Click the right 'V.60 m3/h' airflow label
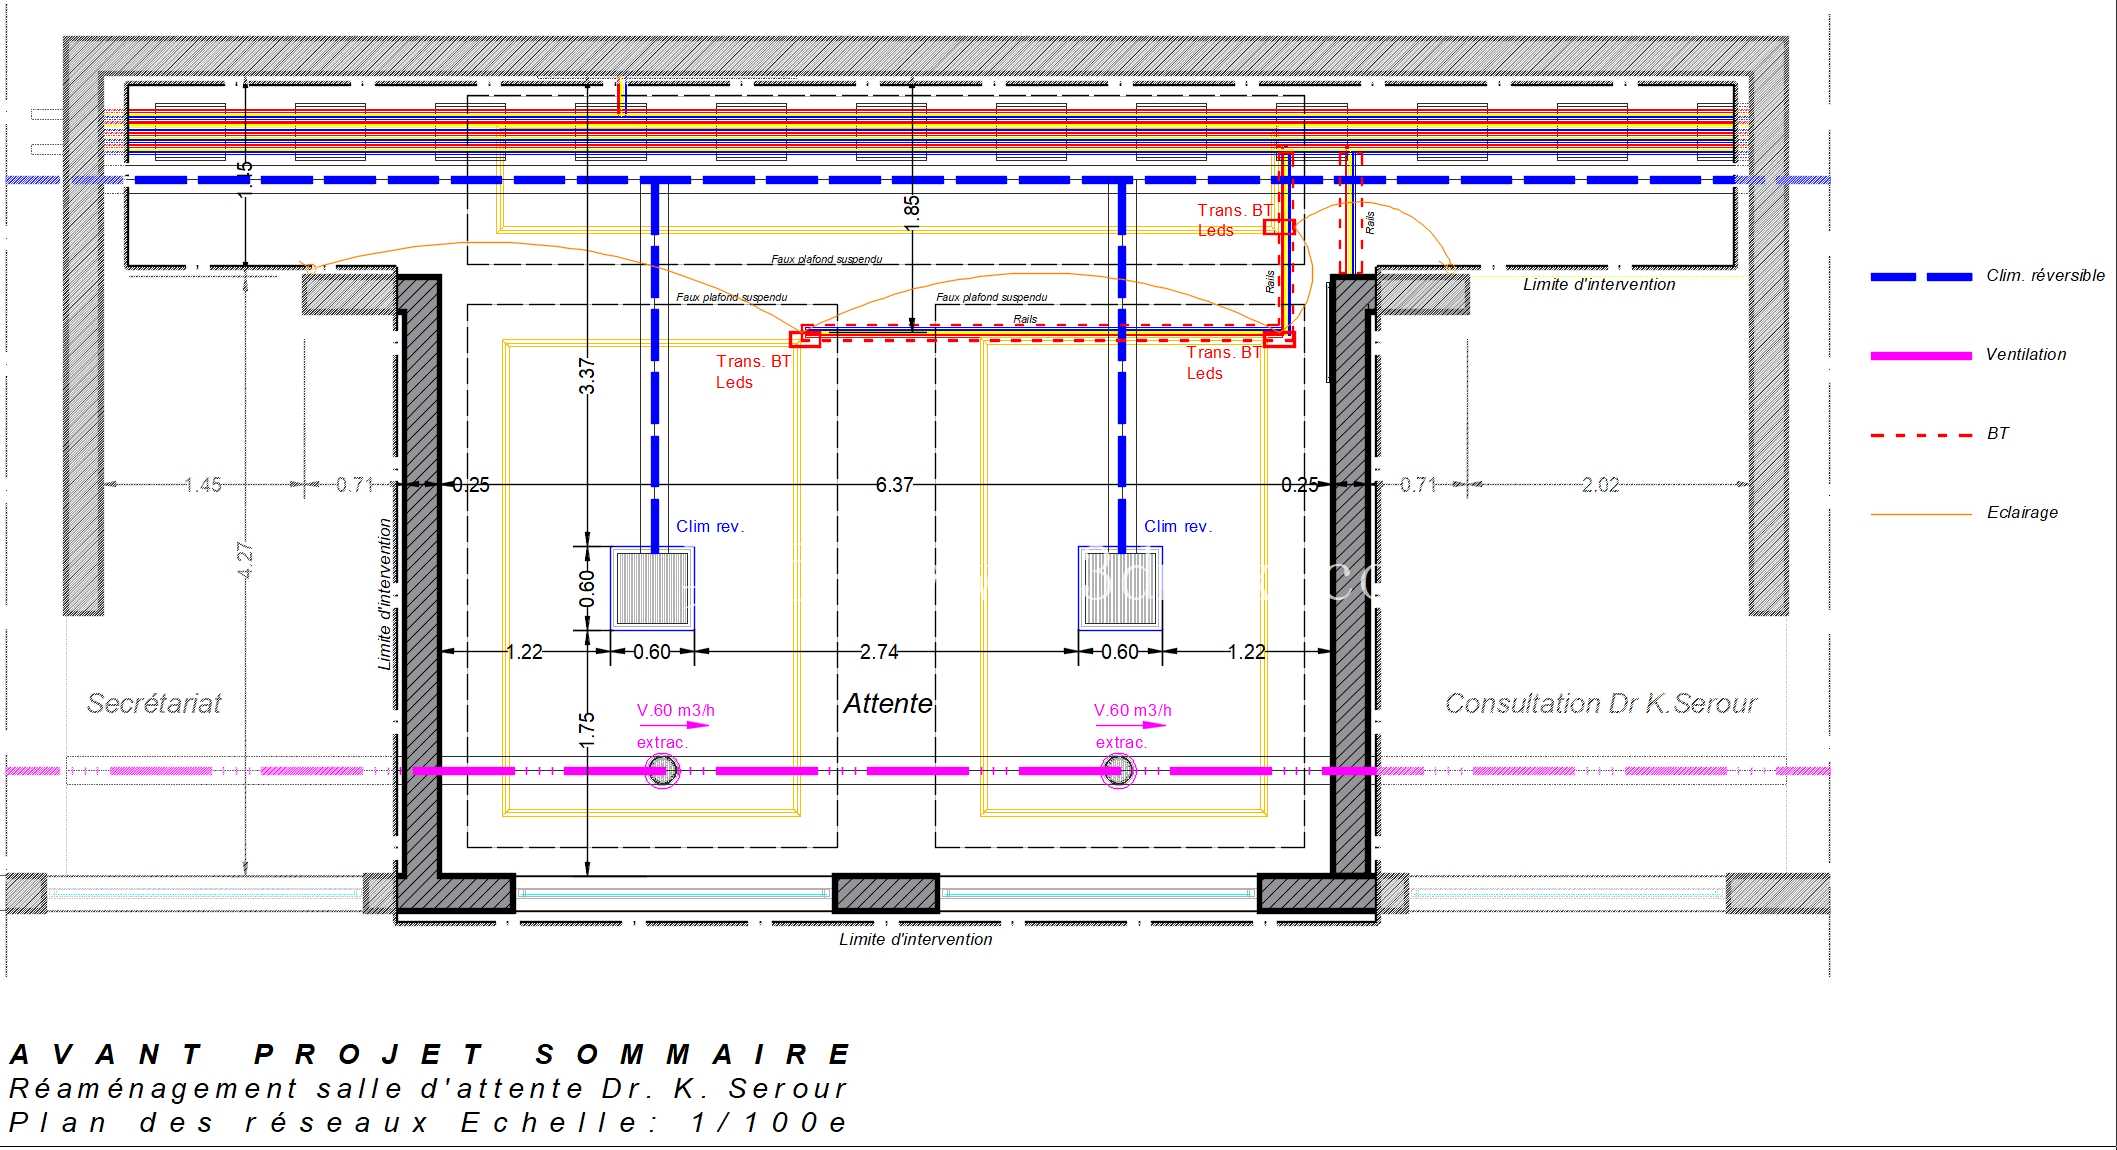The height and width of the screenshot is (1150, 2117). (x=1133, y=711)
